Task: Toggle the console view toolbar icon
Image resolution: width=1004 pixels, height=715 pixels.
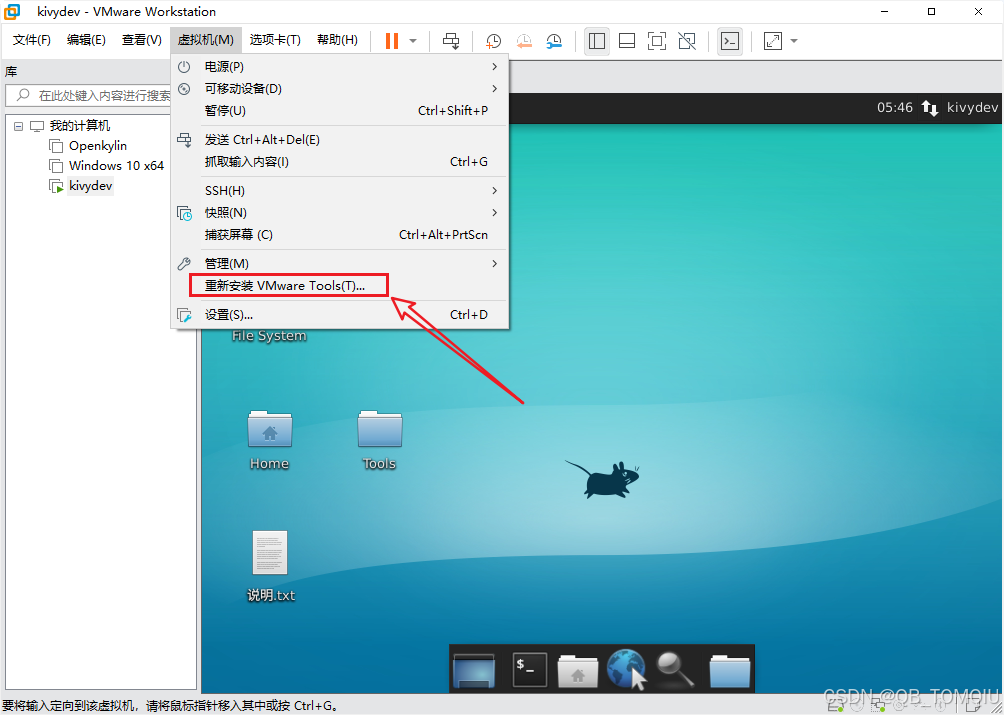Action: tap(730, 41)
